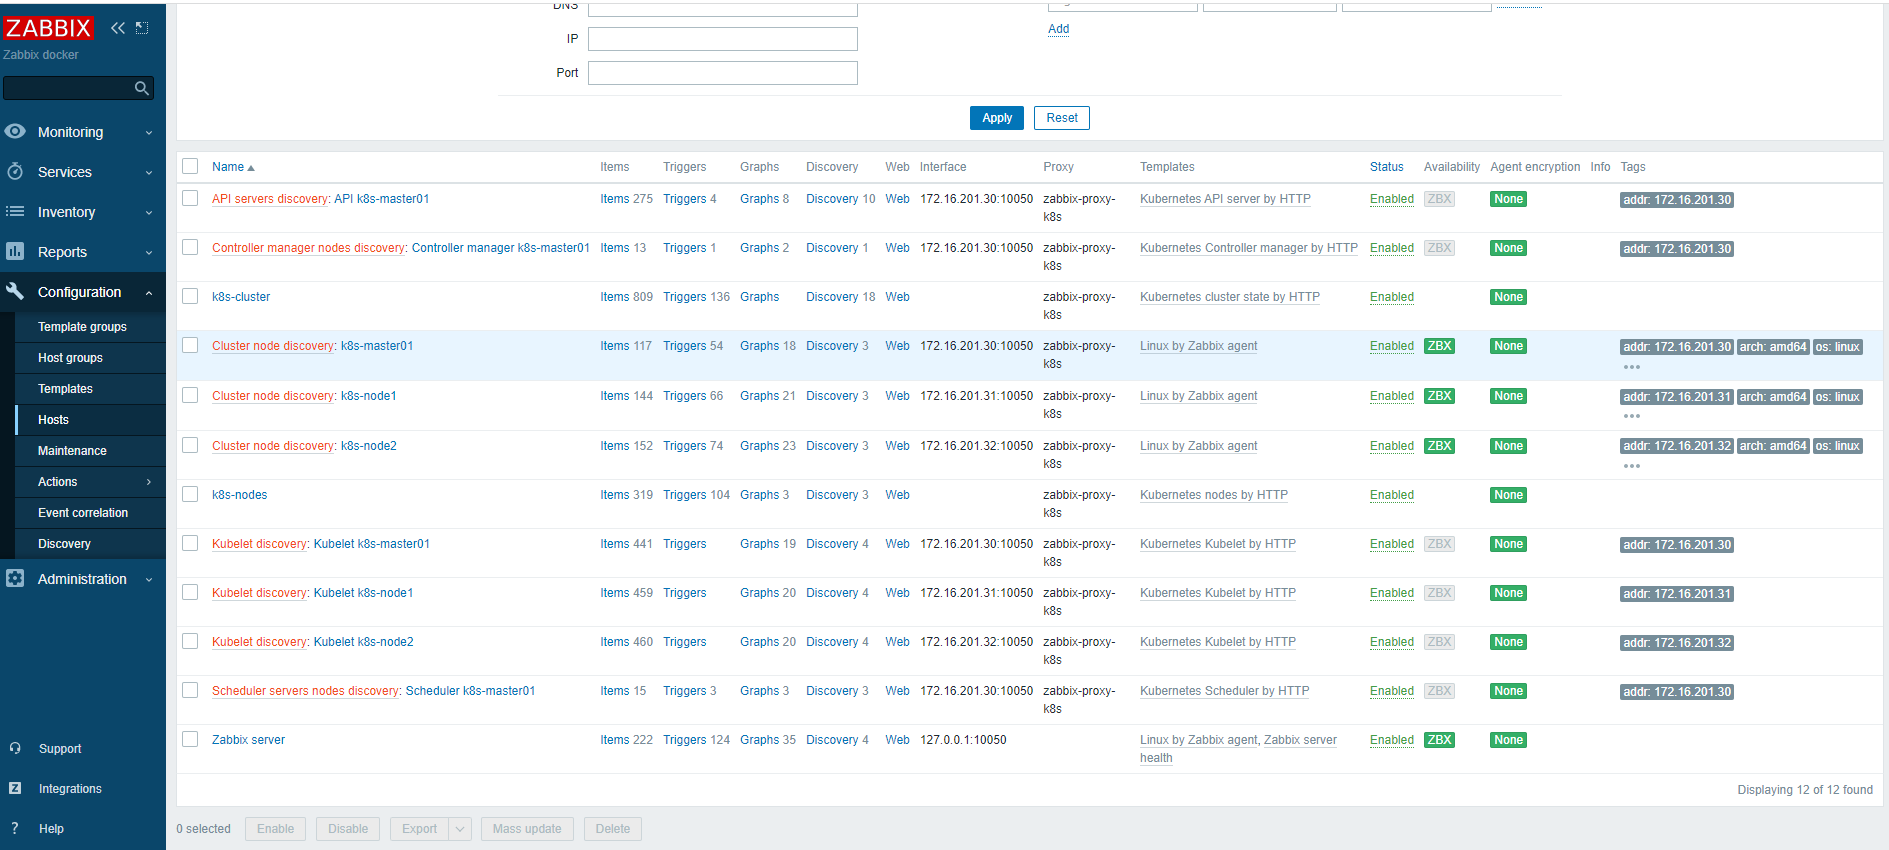
Task: Check the k8s-nodes host row
Action: coord(190,494)
